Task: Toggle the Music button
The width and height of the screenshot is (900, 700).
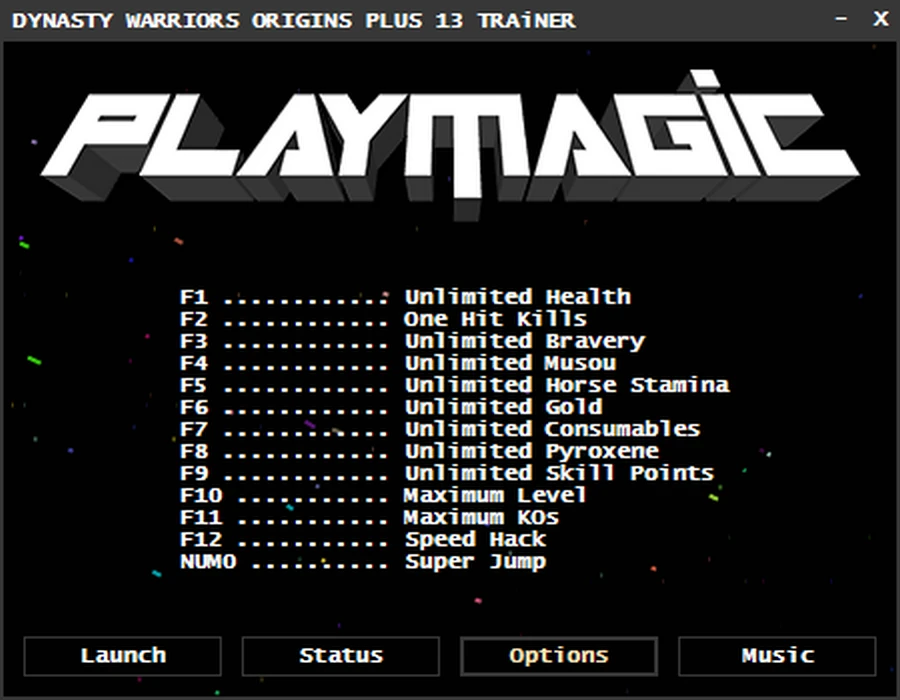Action: (777, 656)
